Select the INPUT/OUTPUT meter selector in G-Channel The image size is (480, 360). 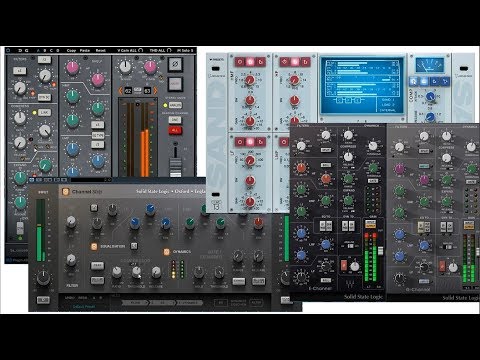[x=469, y=225]
